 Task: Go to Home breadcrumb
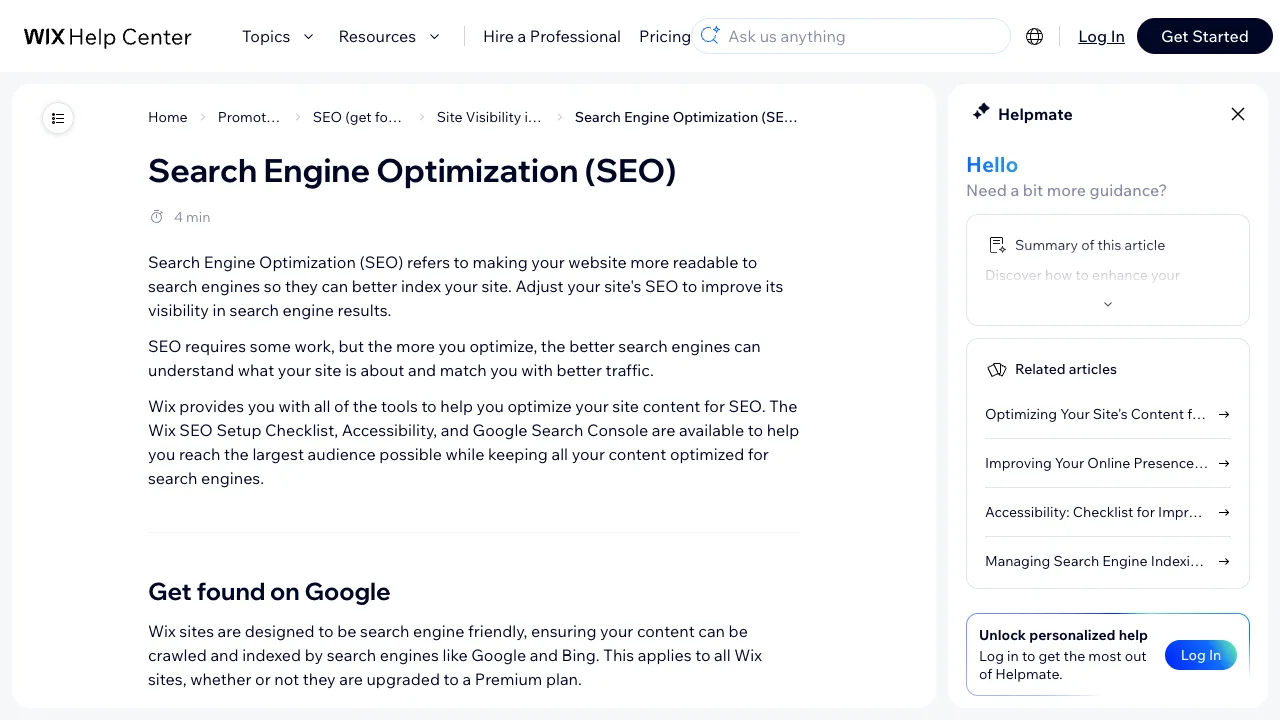pos(168,117)
